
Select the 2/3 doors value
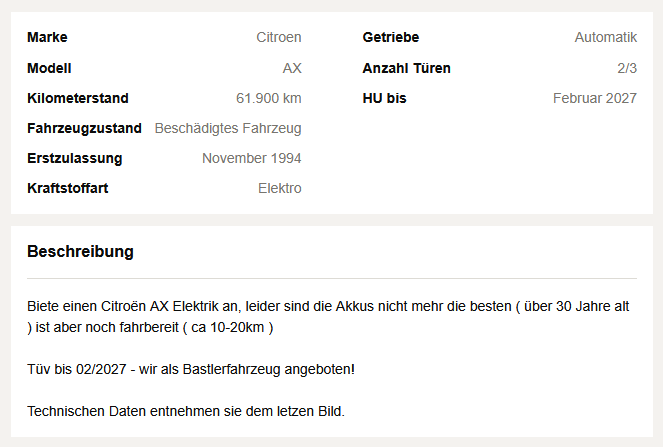click(627, 68)
